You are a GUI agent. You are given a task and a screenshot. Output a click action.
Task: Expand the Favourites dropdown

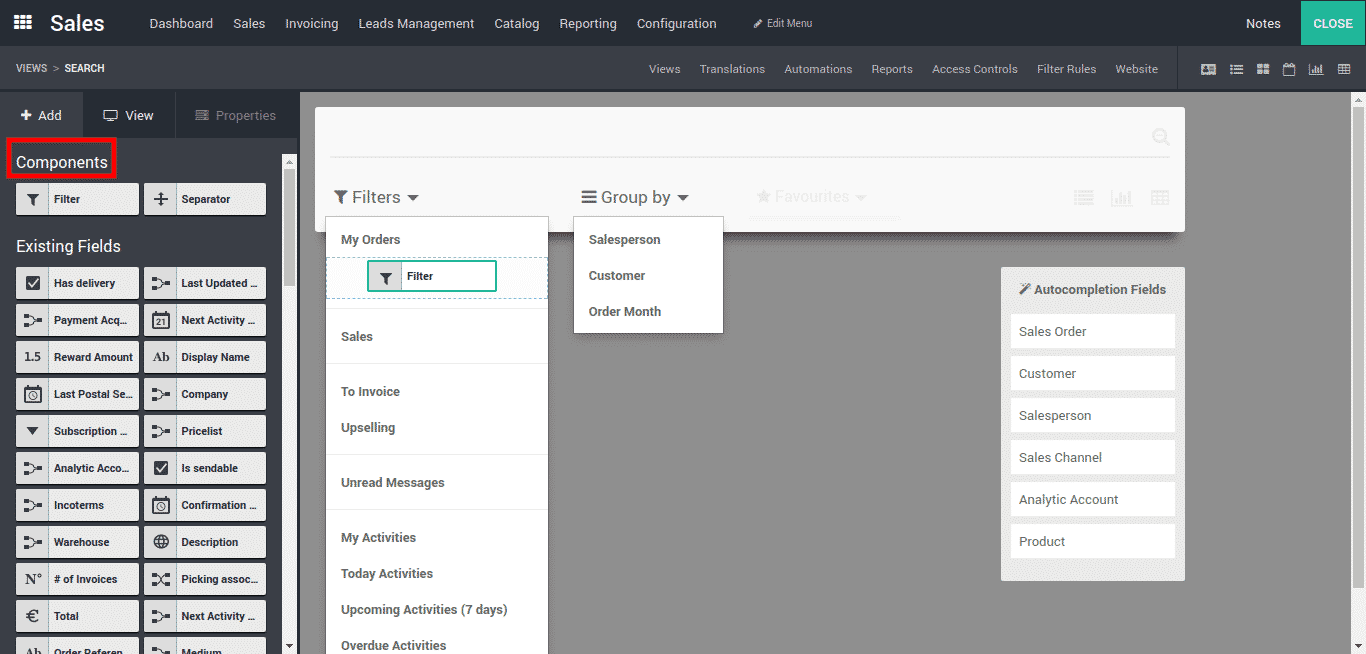811,197
